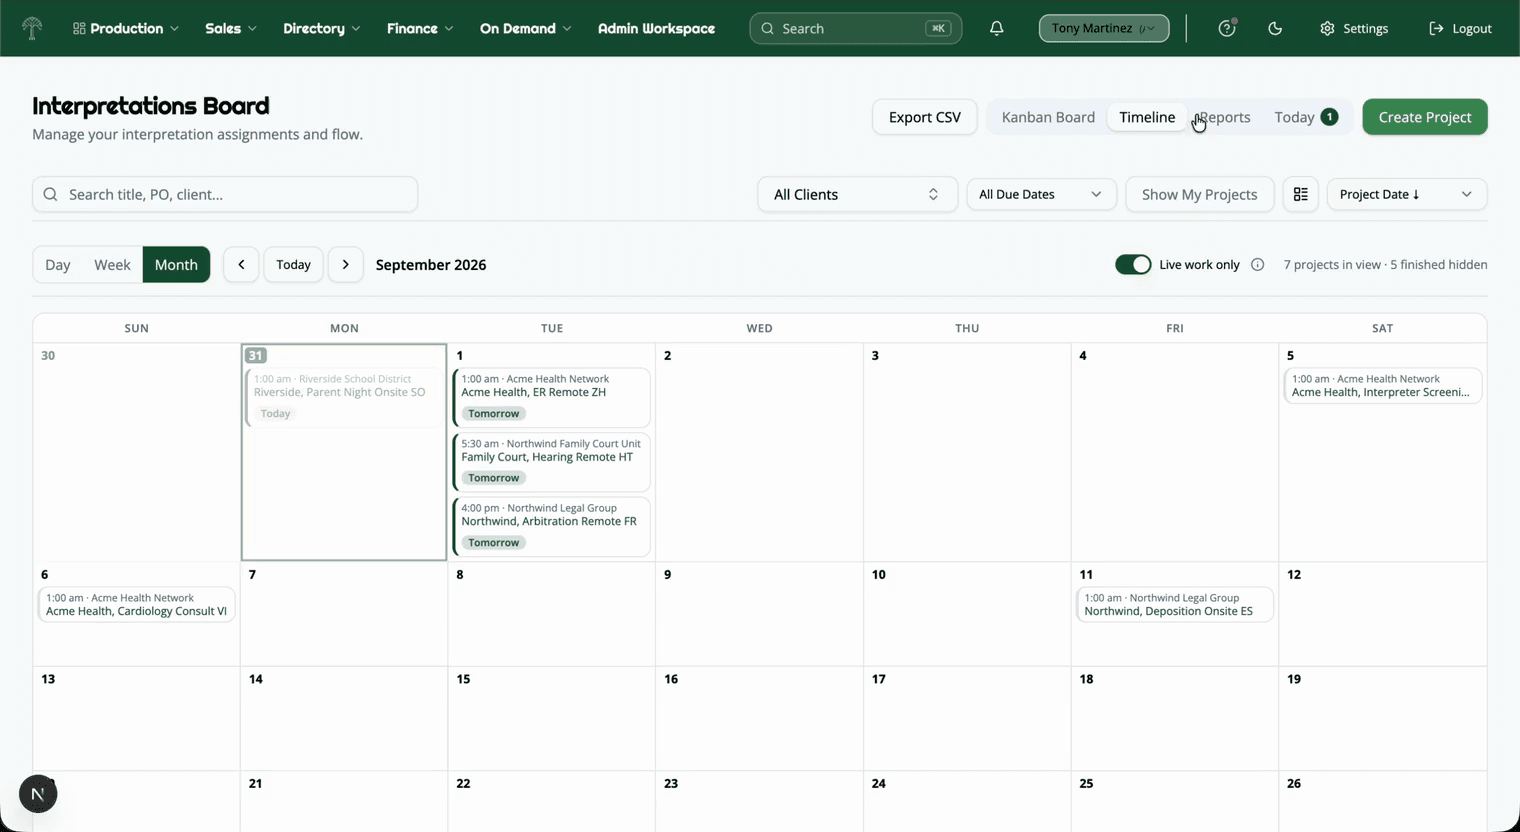Image resolution: width=1520 pixels, height=832 pixels.
Task: Open the Today tab with badge
Action: [x=1306, y=117]
